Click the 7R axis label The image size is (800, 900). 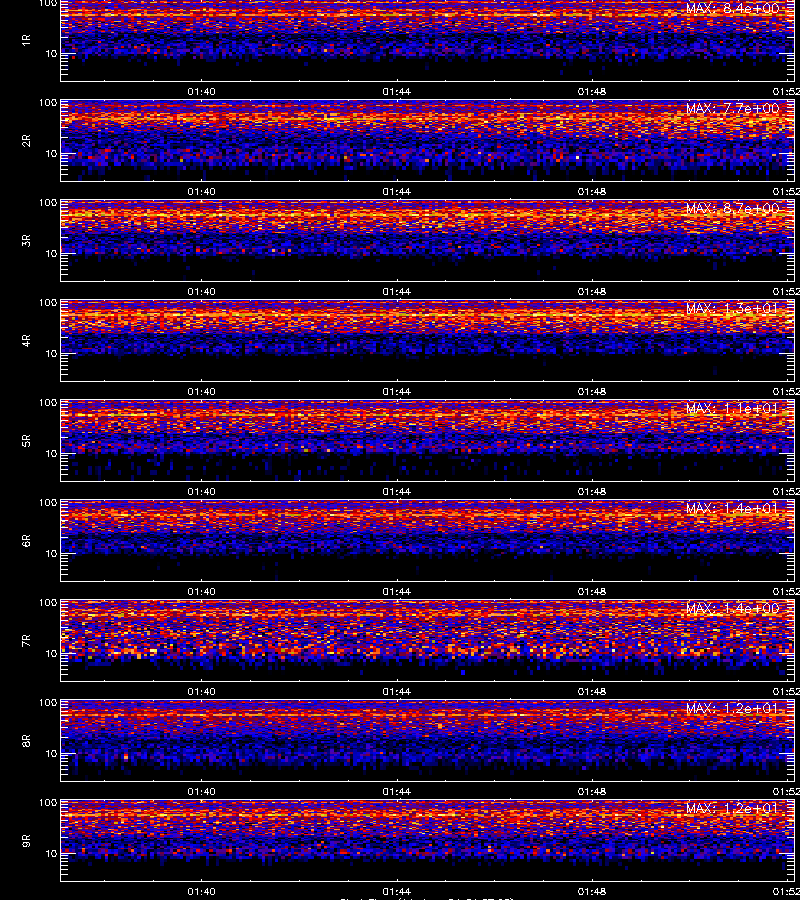tap(26, 641)
